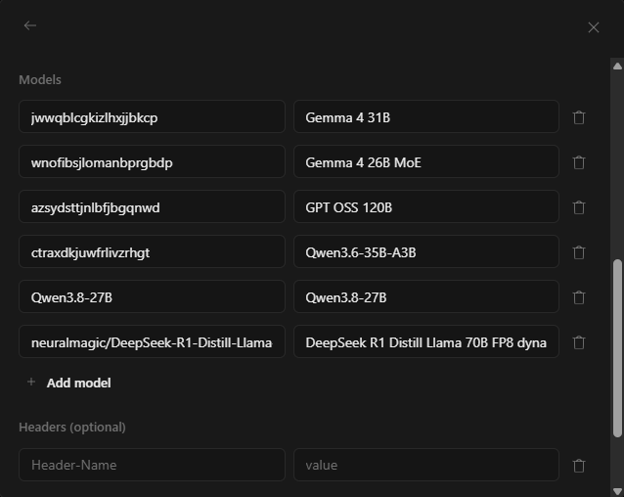624x497 pixels.
Task: Delete the Qwen3.8-27B model row
Action: click(579, 297)
